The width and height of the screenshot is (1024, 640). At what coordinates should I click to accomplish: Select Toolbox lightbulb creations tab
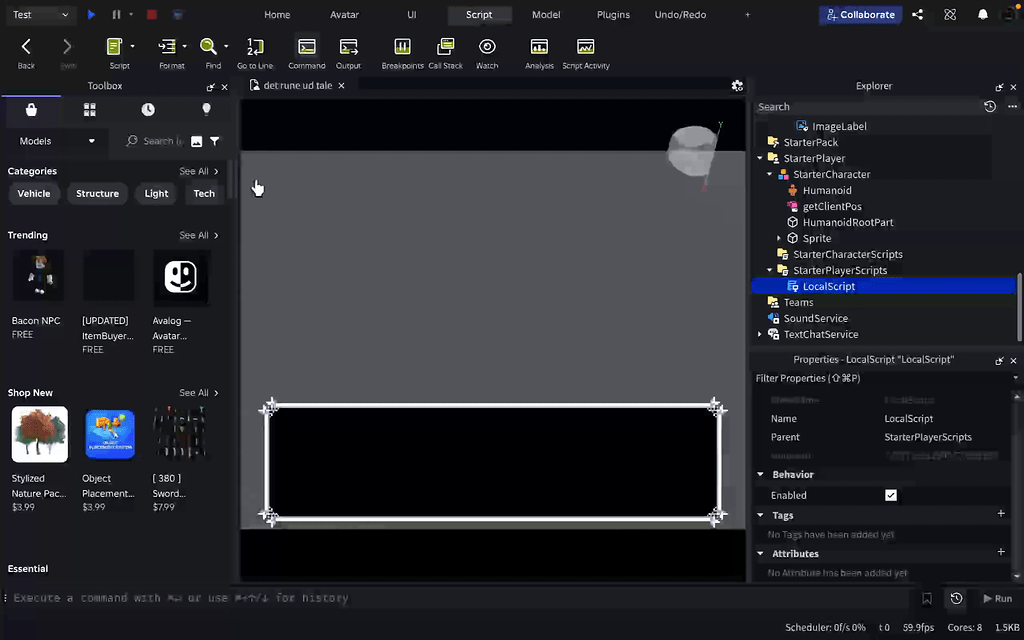click(x=206, y=110)
